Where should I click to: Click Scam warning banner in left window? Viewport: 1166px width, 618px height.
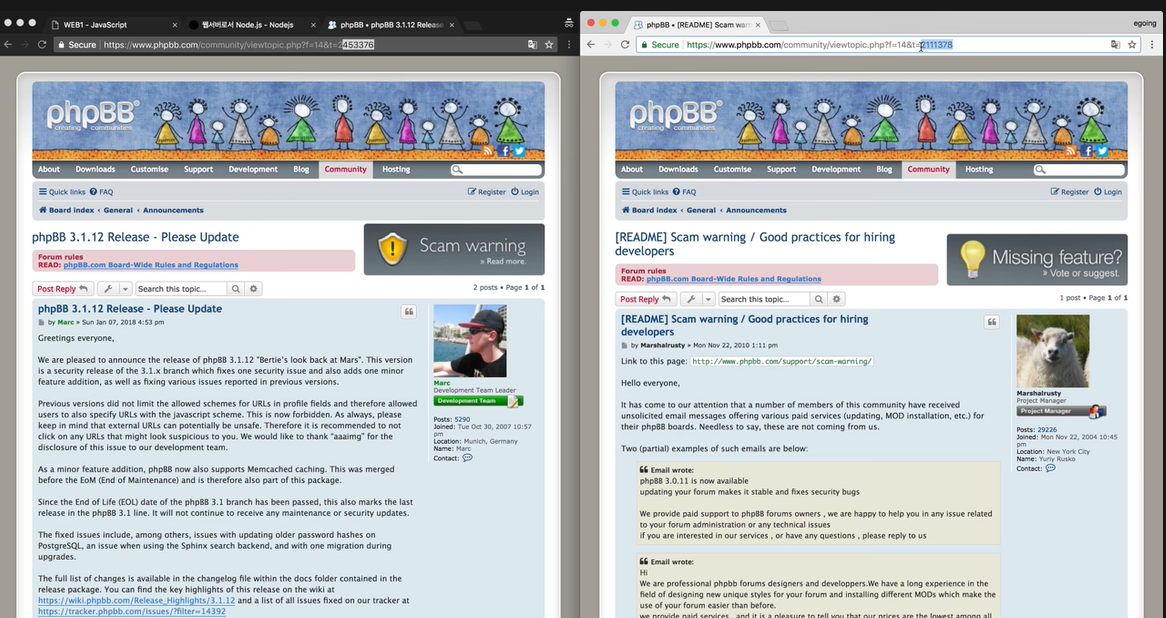point(454,249)
